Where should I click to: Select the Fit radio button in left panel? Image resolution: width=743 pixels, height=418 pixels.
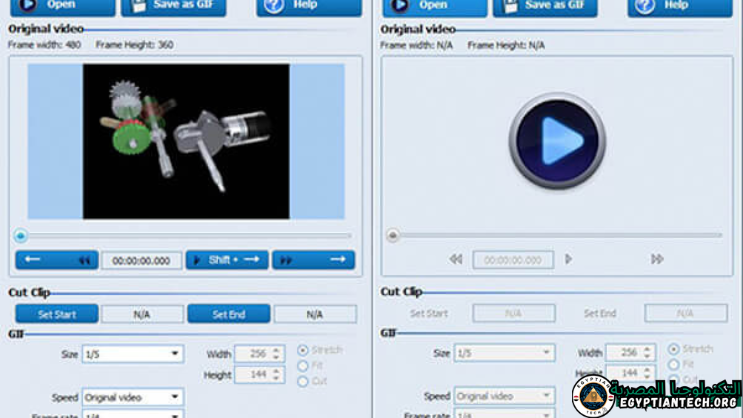[303, 366]
